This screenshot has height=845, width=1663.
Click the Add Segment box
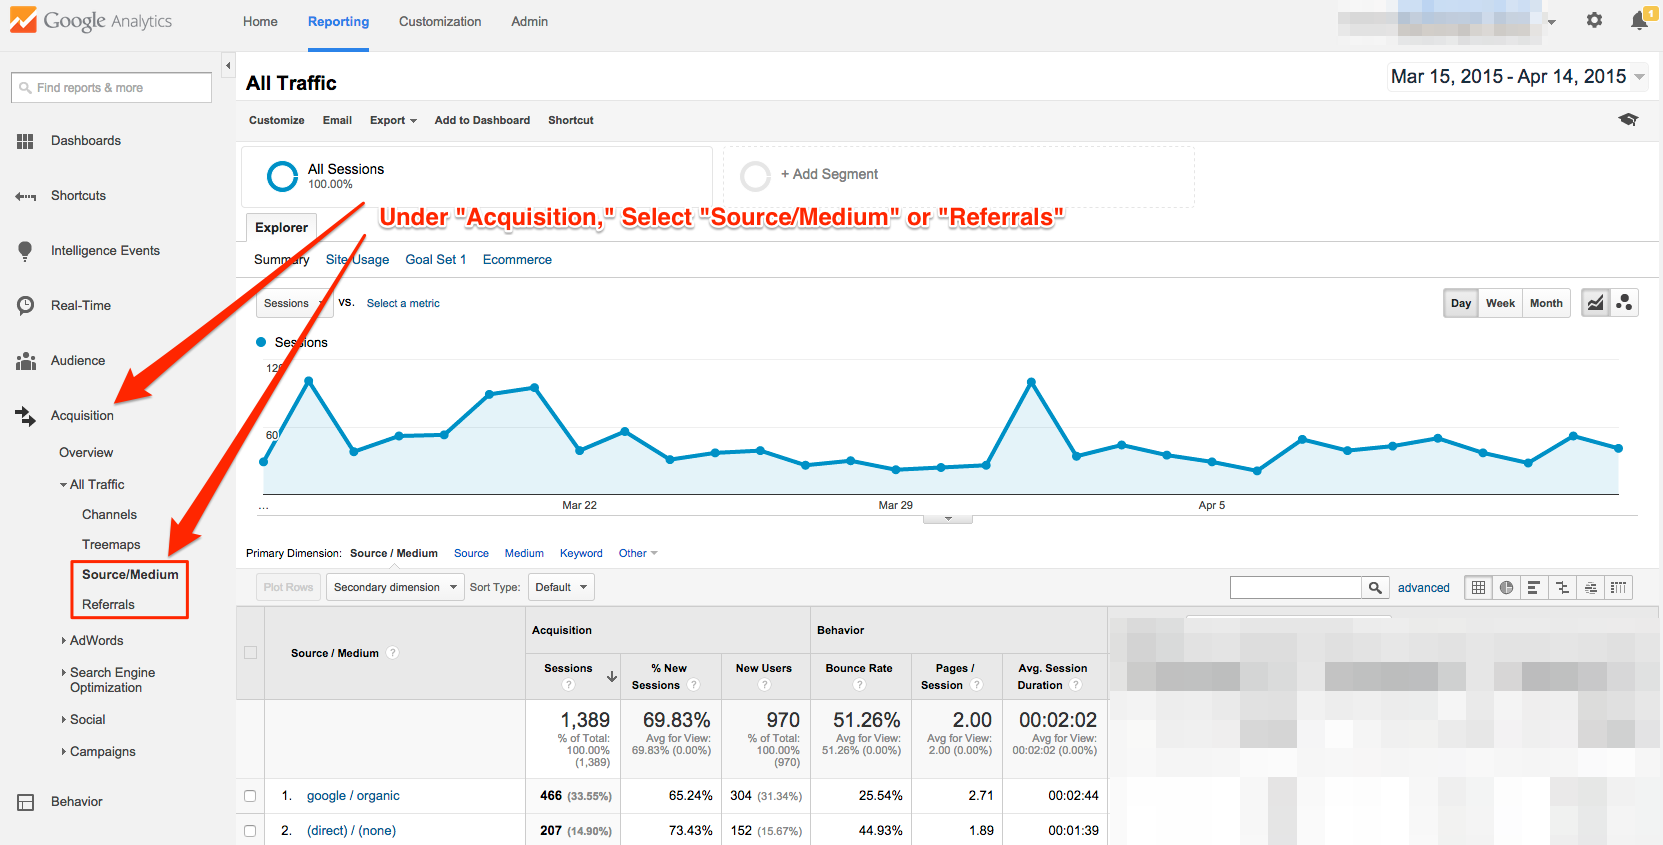pos(959,177)
